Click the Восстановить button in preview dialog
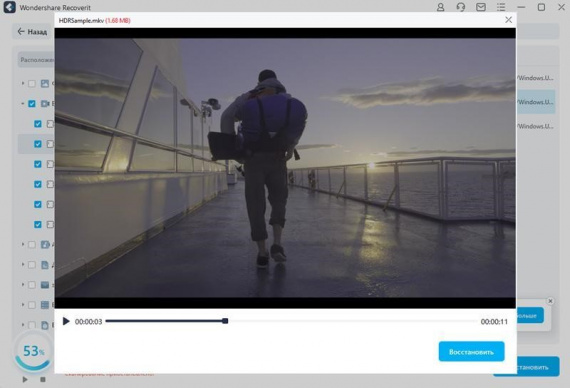This screenshot has height=388, width=570. point(471,352)
